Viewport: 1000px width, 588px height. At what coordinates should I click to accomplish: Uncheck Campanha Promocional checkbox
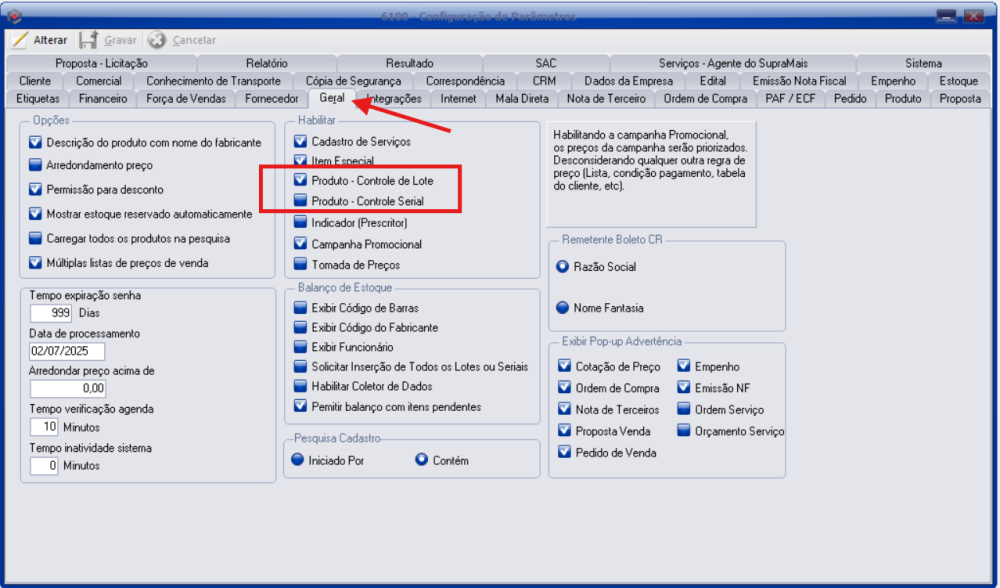tap(300, 244)
